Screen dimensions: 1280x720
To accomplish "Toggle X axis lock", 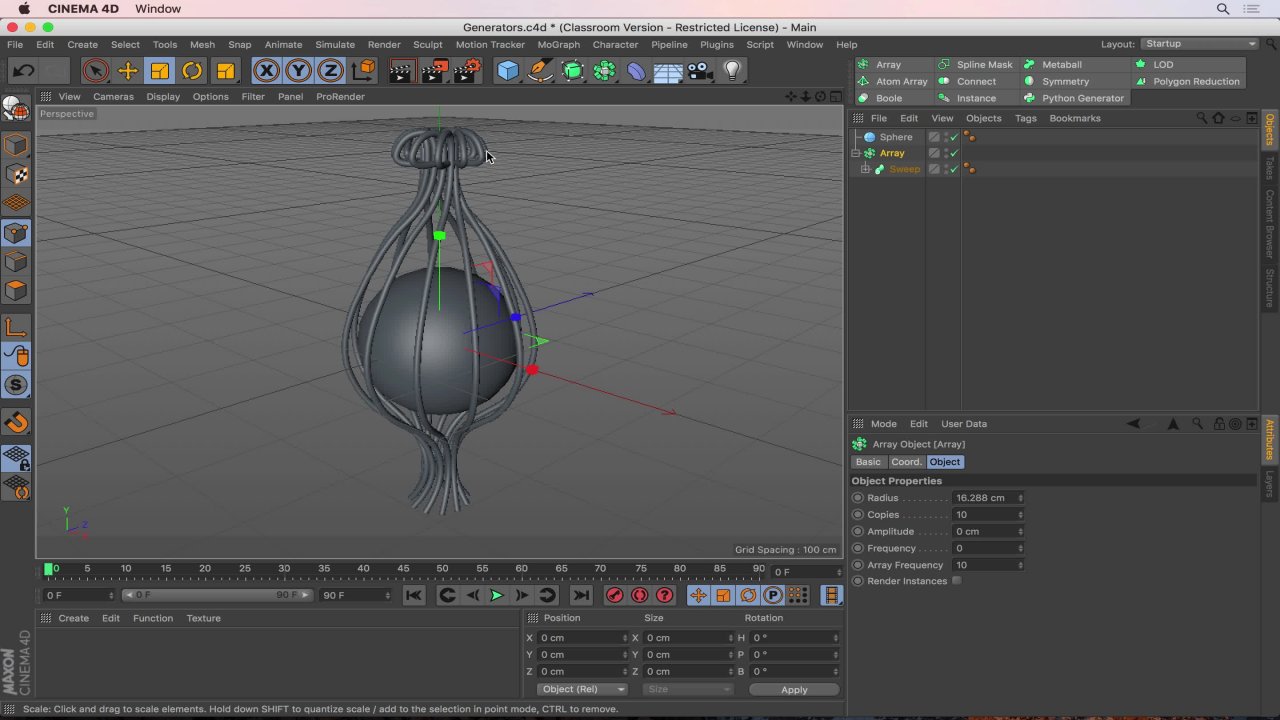I will (x=266, y=71).
